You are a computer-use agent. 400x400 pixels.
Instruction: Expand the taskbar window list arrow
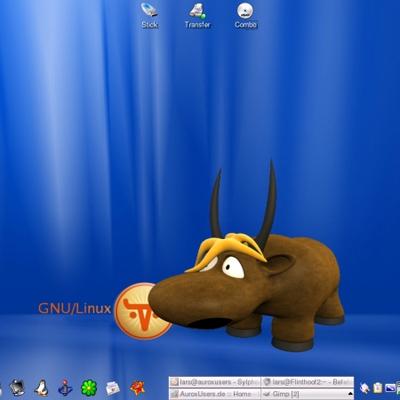(x=350, y=394)
